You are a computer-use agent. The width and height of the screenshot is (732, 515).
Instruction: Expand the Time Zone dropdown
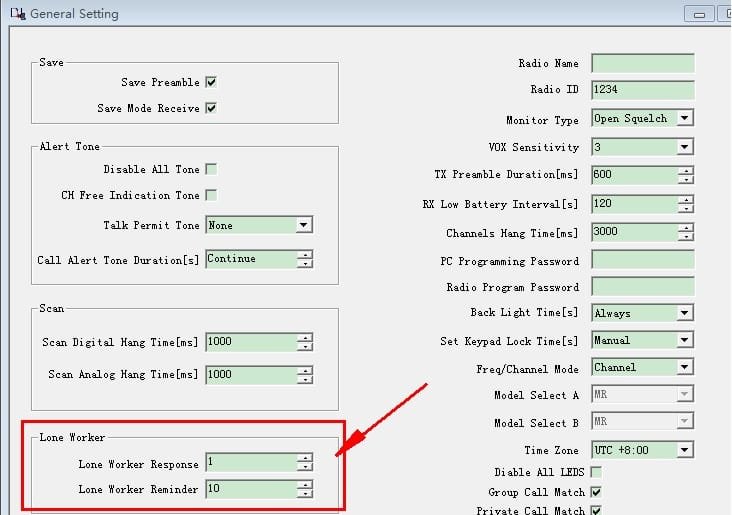(685, 450)
